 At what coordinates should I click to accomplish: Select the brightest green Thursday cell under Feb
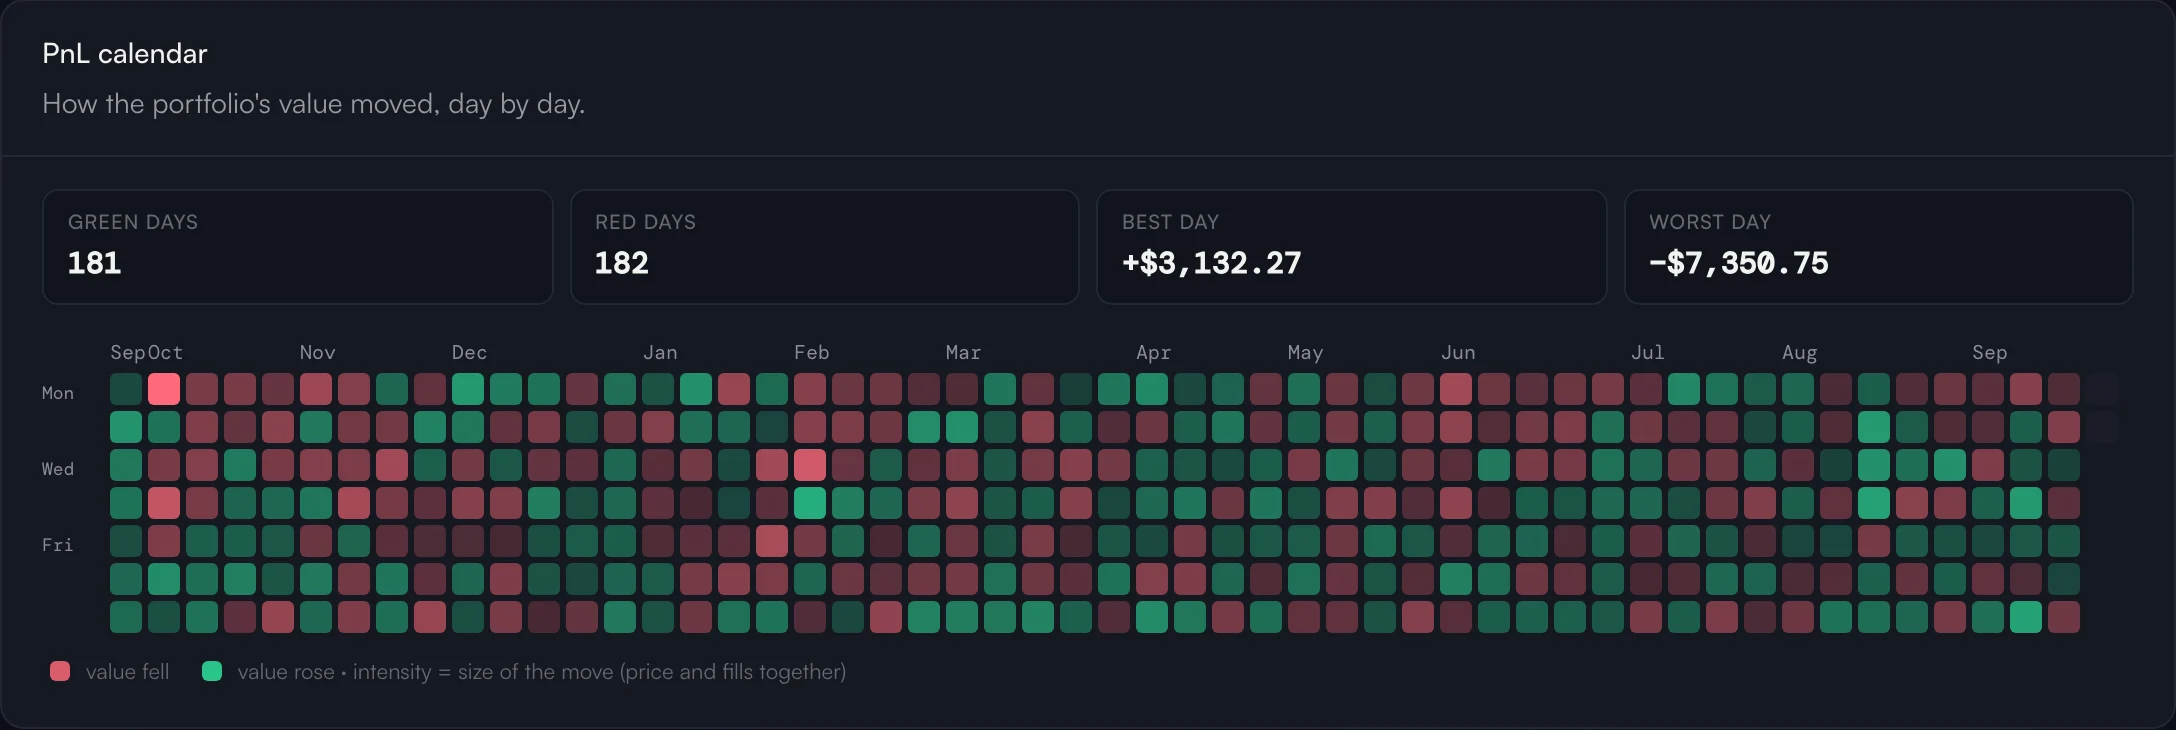tap(810, 503)
